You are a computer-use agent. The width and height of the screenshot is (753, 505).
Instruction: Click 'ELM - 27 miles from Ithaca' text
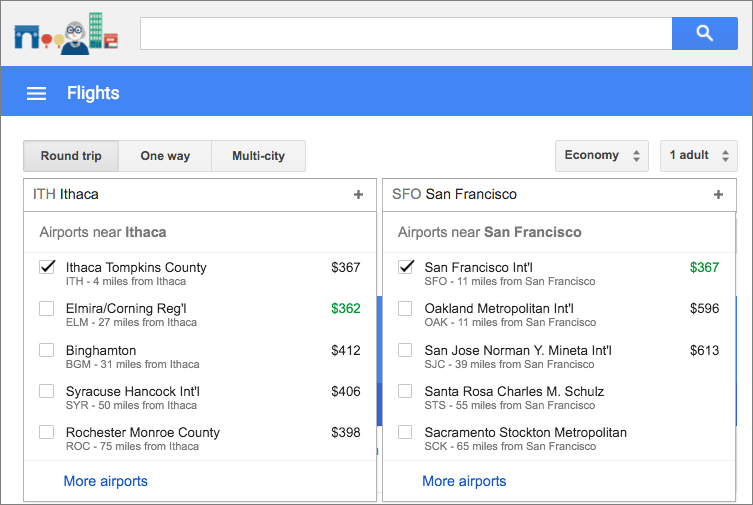[x=131, y=322]
